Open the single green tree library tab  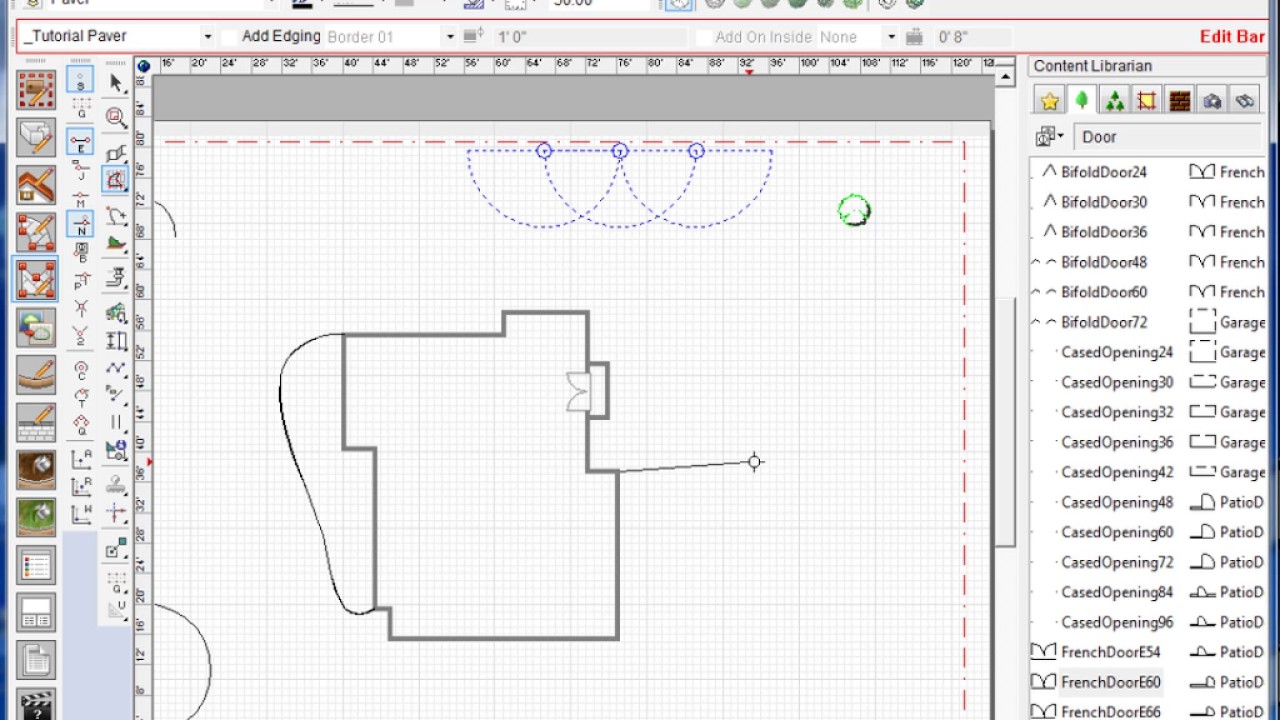[x=1081, y=100]
